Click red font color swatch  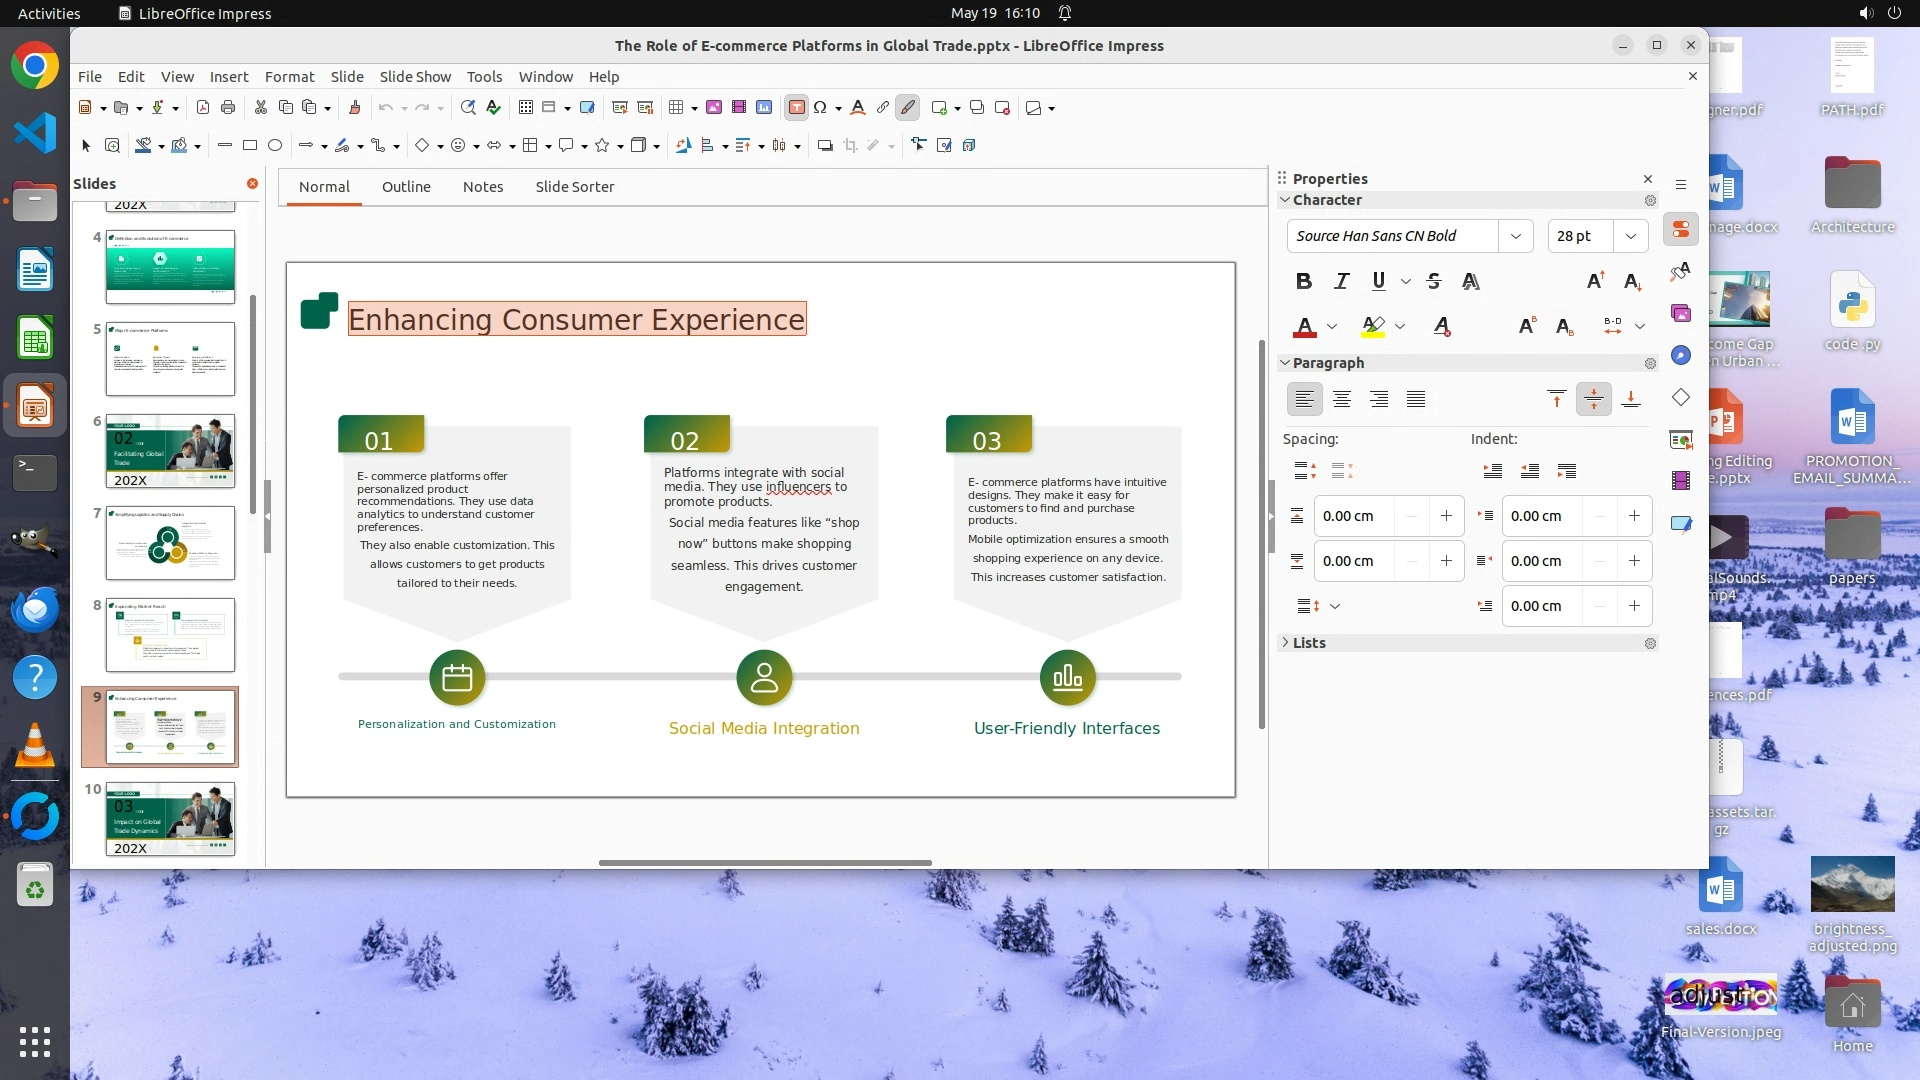(1304, 326)
